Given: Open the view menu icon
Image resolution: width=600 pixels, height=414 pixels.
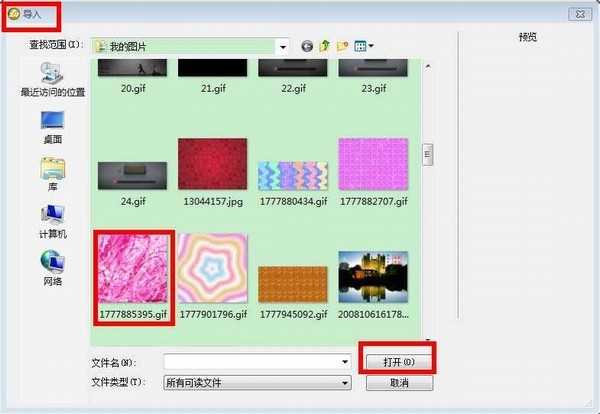Looking at the screenshot, I should pyautogui.click(x=359, y=46).
